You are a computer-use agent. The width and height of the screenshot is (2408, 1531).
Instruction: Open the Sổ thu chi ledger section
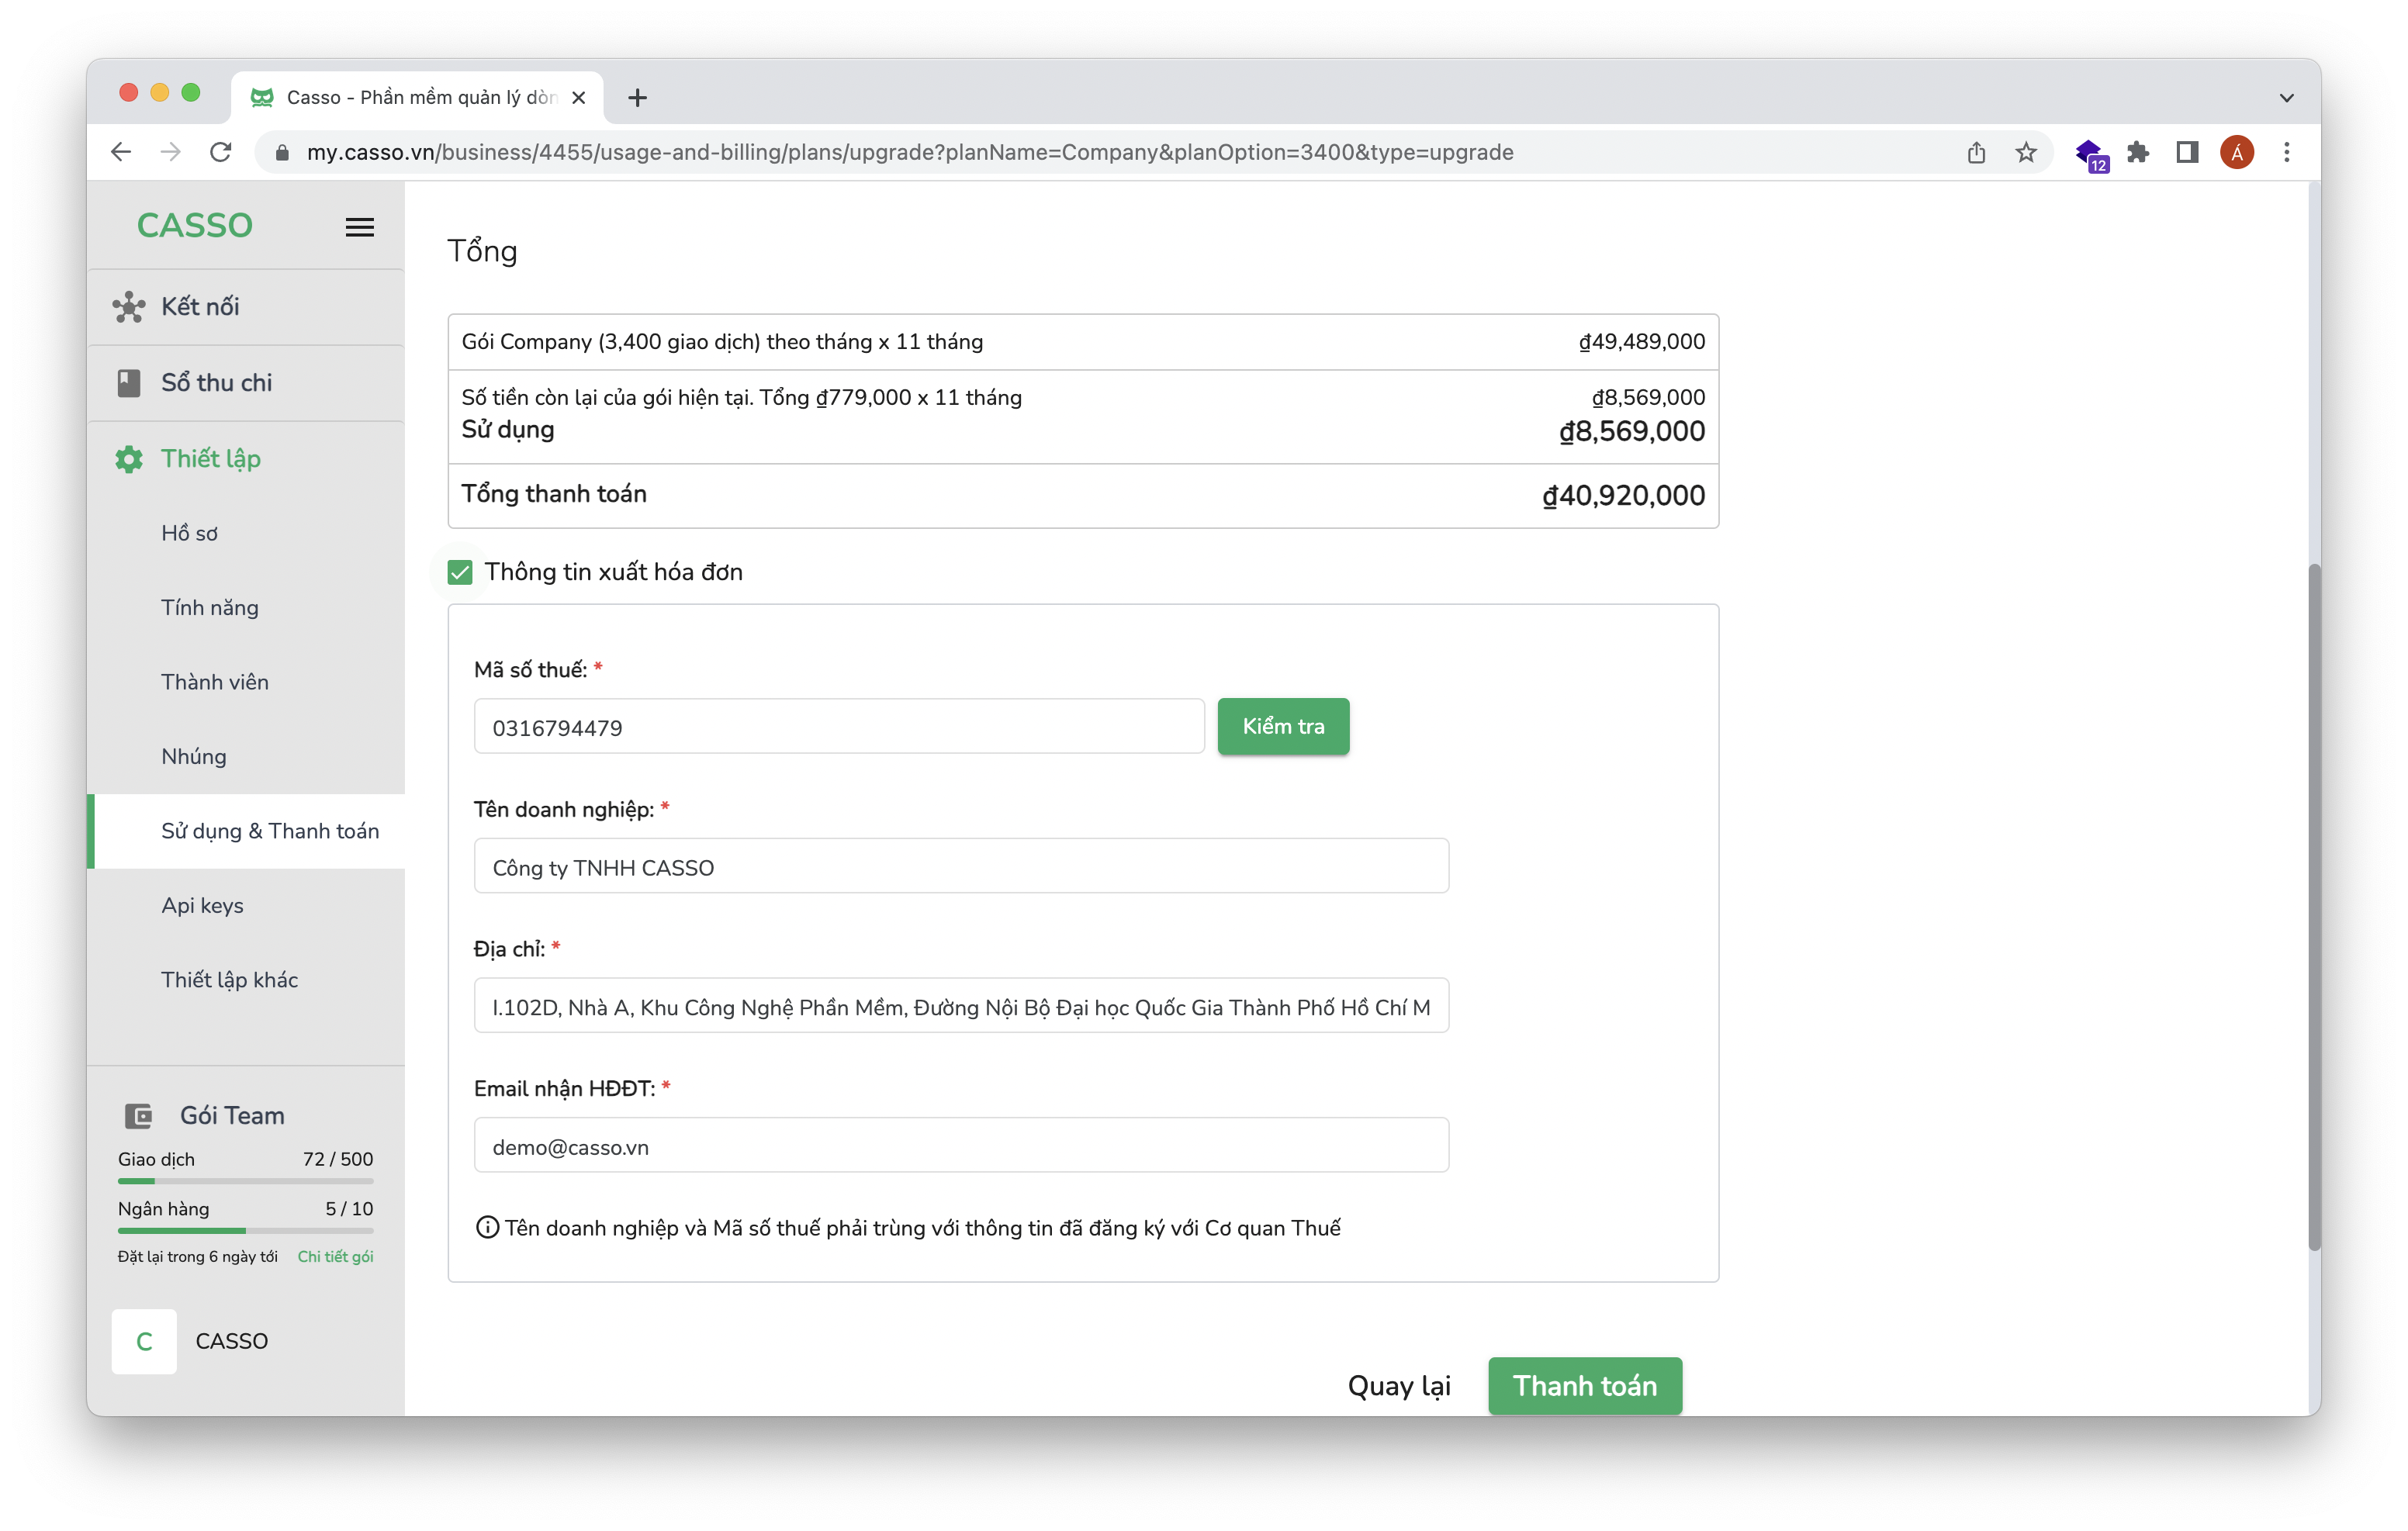[216, 383]
